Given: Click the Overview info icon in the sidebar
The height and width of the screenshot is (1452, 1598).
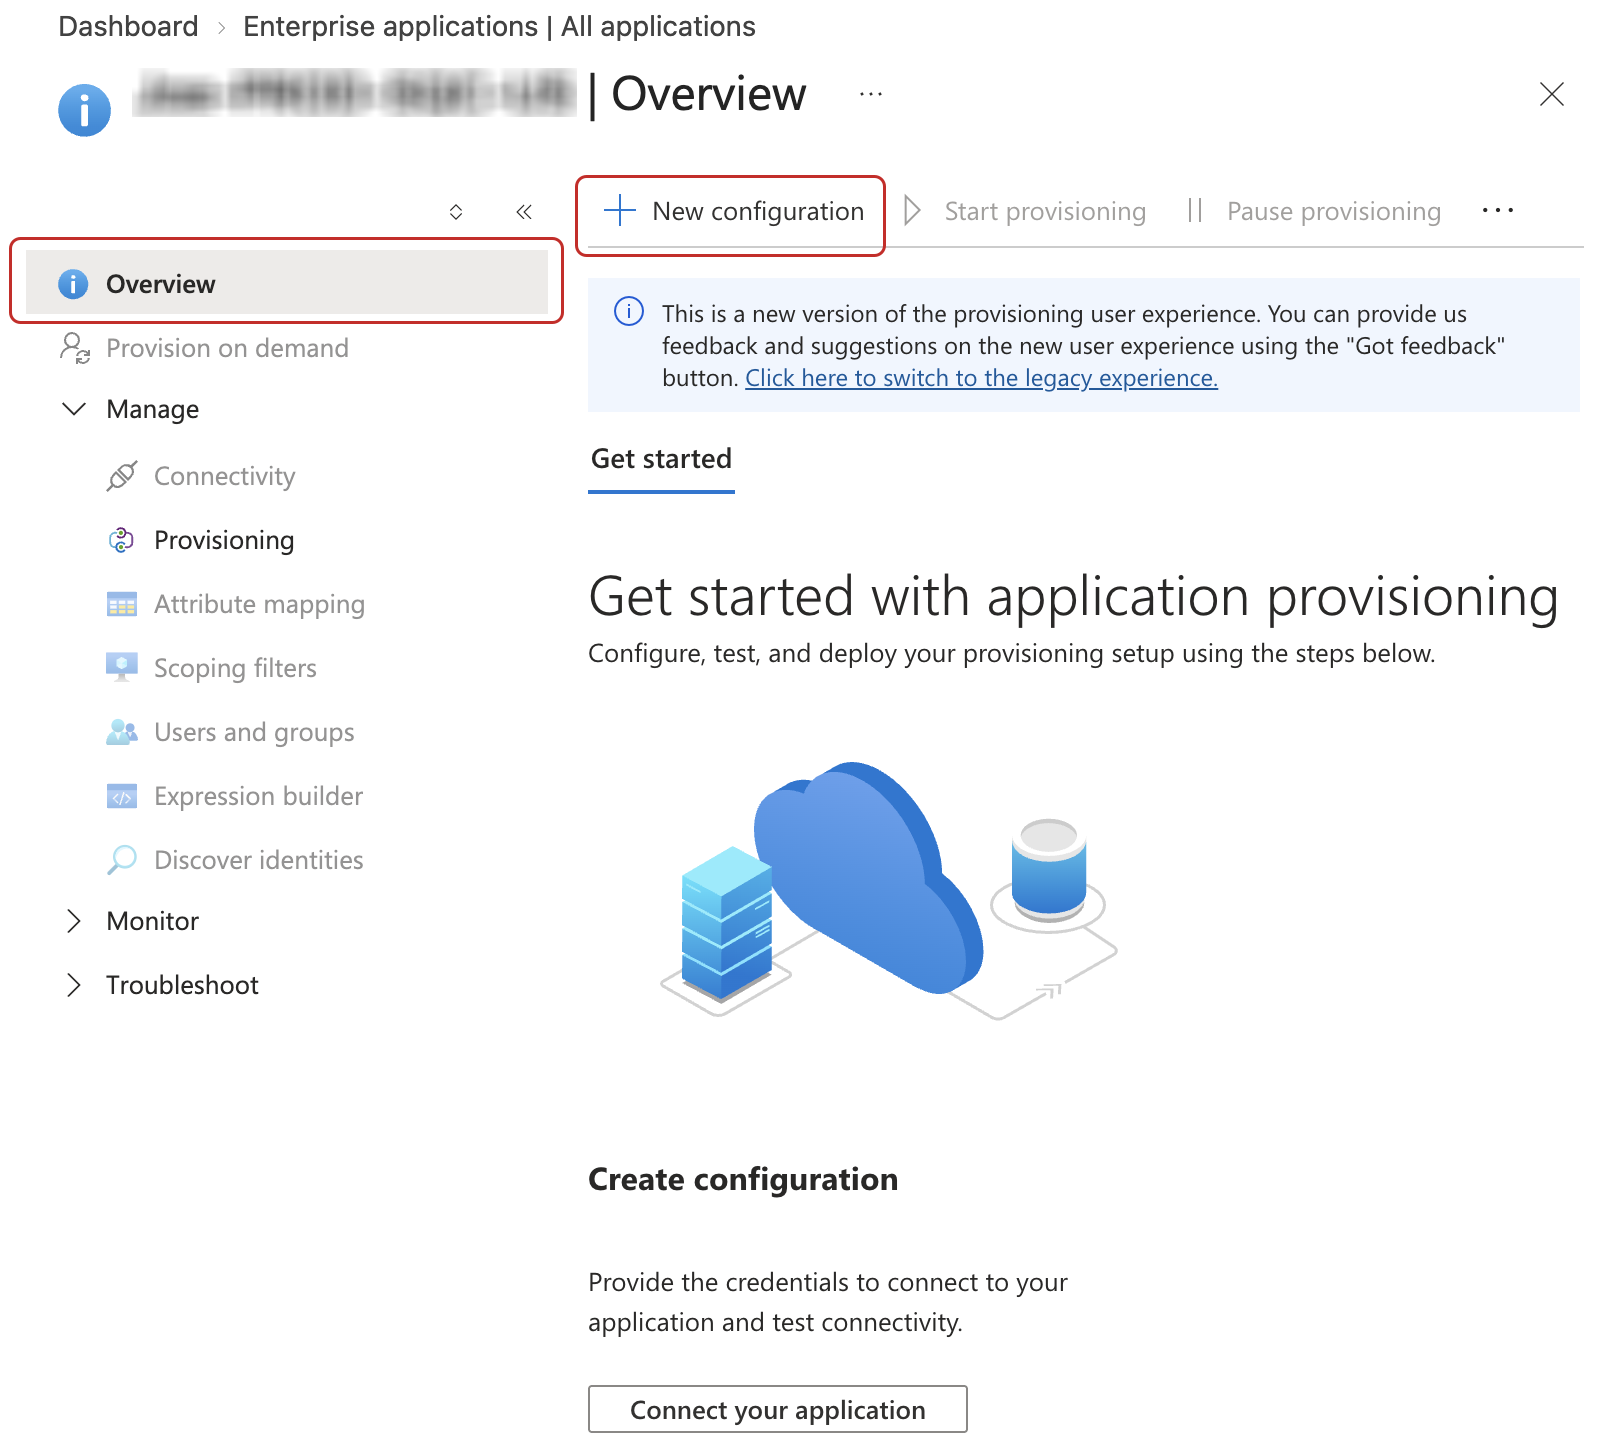Looking at the screenshot, I should point(73,284).
